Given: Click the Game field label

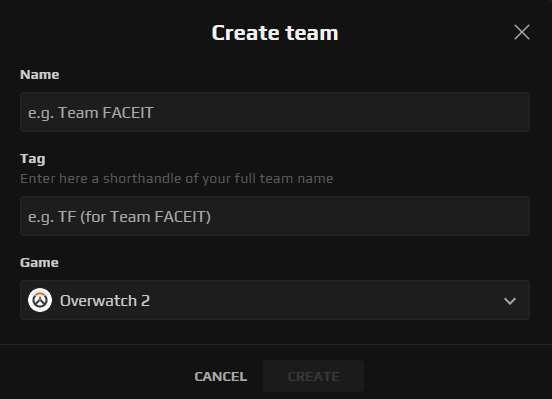Looking at the screenshot, I should click(39, 262).
